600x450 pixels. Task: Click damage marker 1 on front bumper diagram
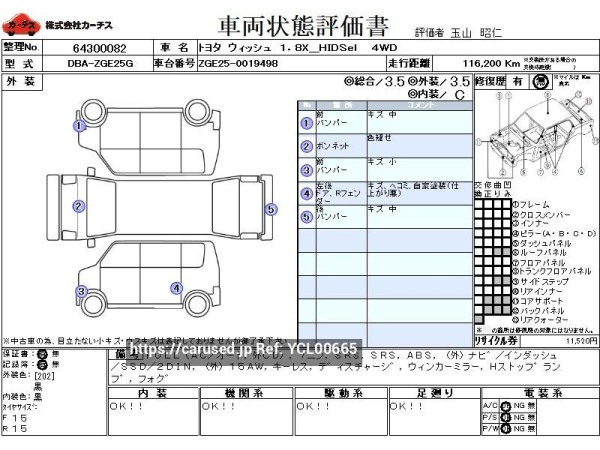pyautogui.click(x=78, y=126)
